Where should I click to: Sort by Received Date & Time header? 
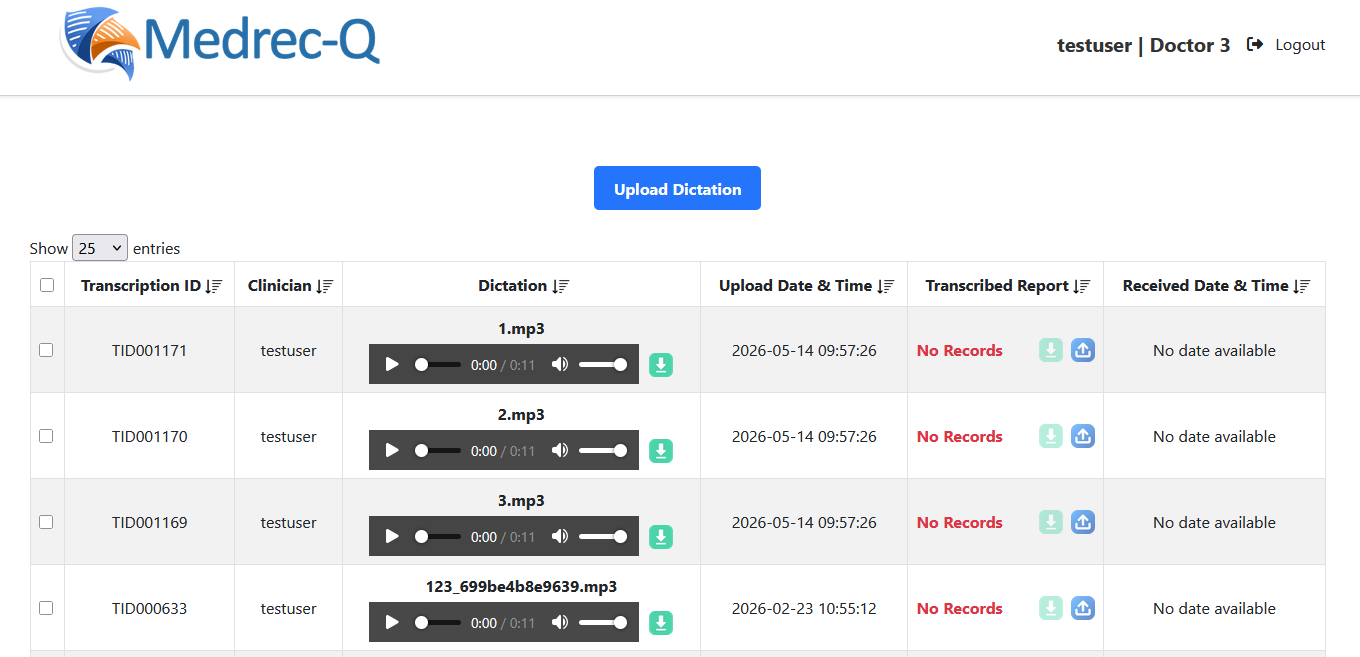click(1215, 285)
